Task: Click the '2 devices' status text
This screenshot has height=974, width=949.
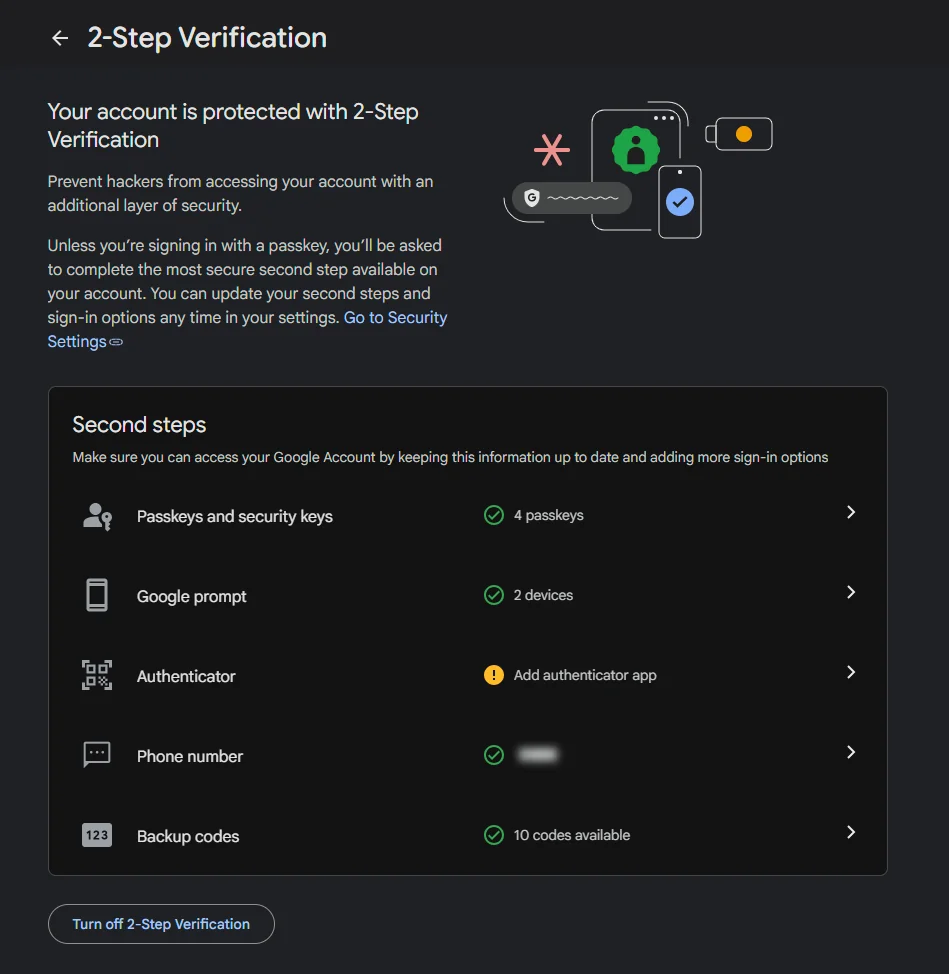Action: [x=543, y=595]
